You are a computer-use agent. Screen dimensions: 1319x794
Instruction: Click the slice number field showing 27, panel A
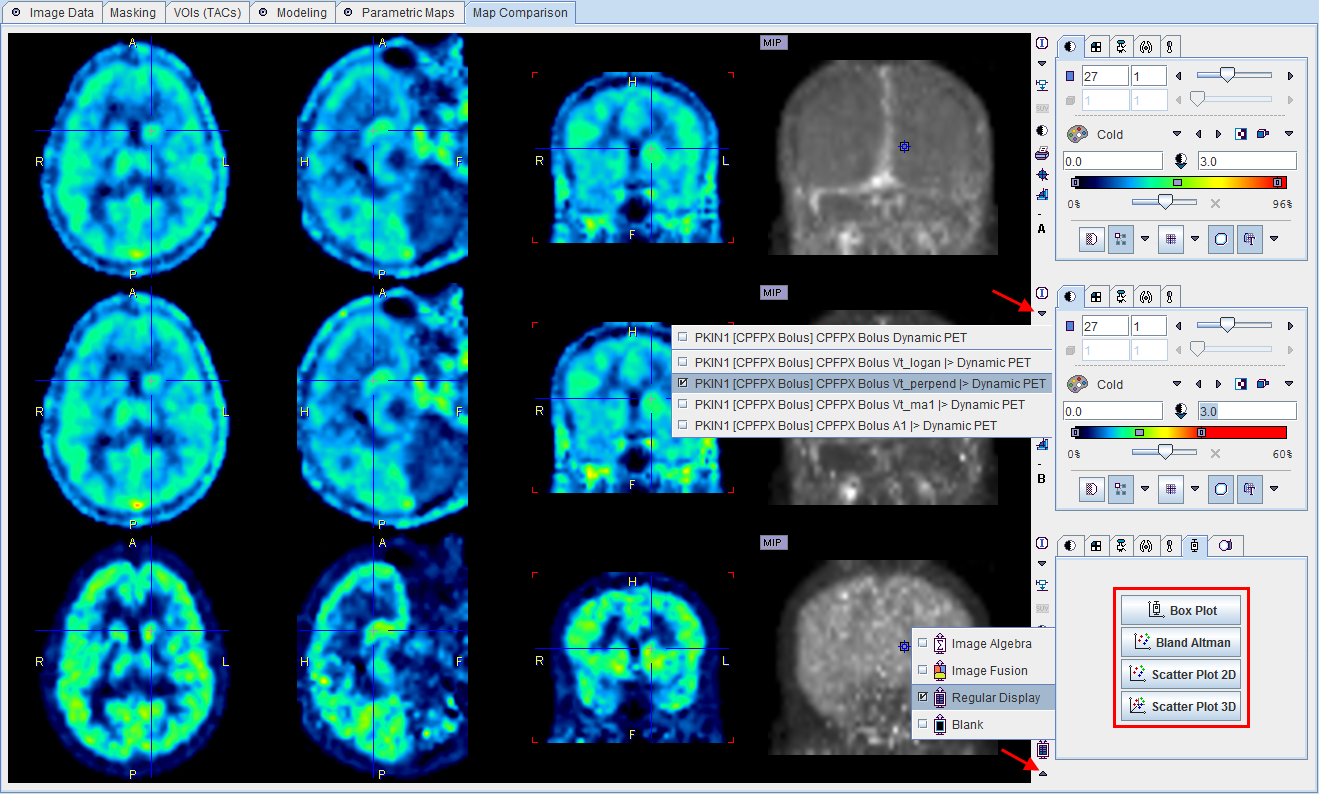(x=1105, y=76)
